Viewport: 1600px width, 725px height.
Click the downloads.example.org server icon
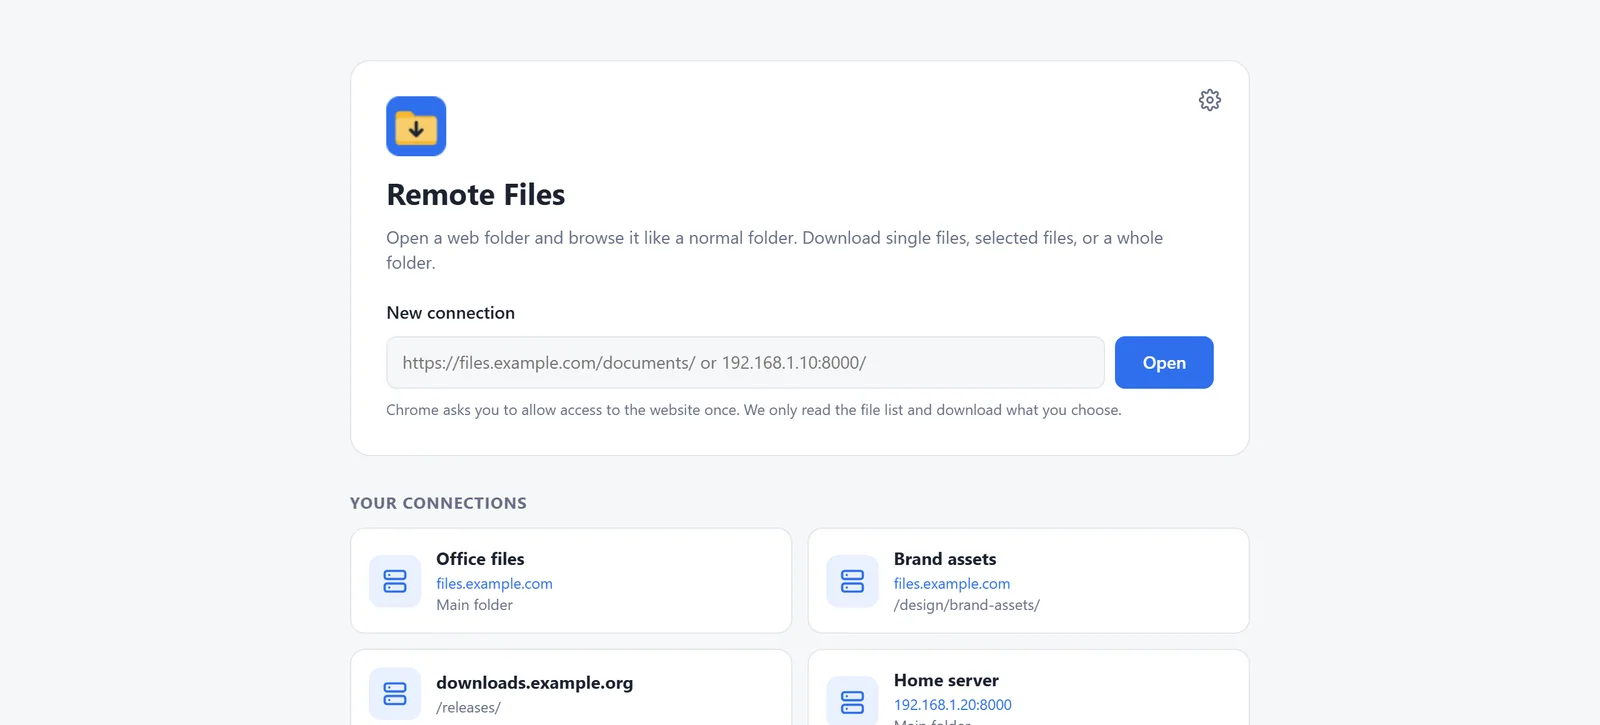coord(395,694)
